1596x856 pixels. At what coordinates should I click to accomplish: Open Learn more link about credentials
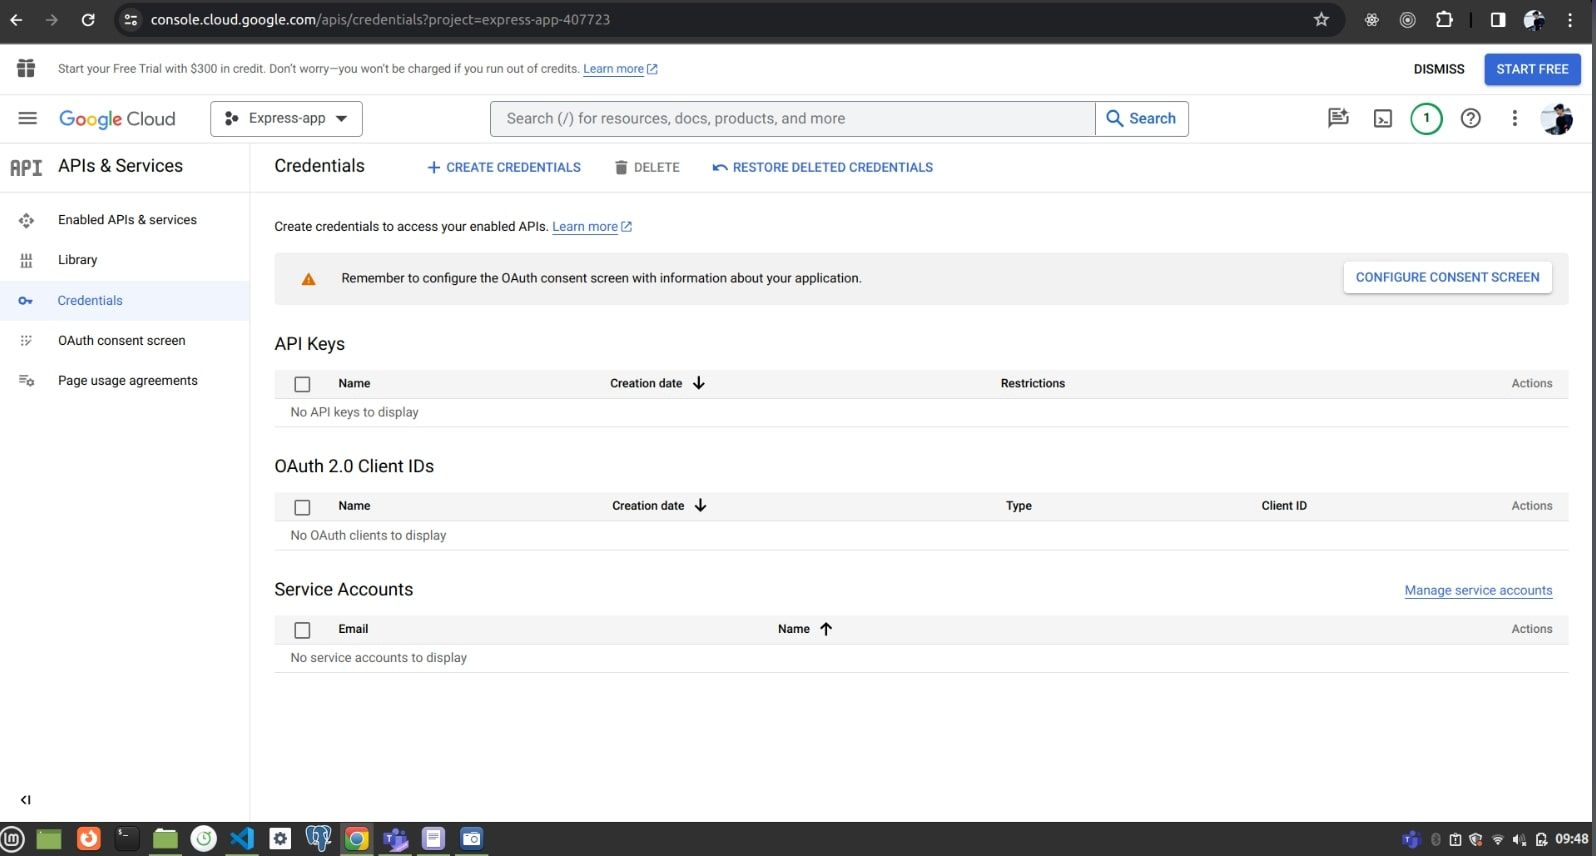click(592, 227)
